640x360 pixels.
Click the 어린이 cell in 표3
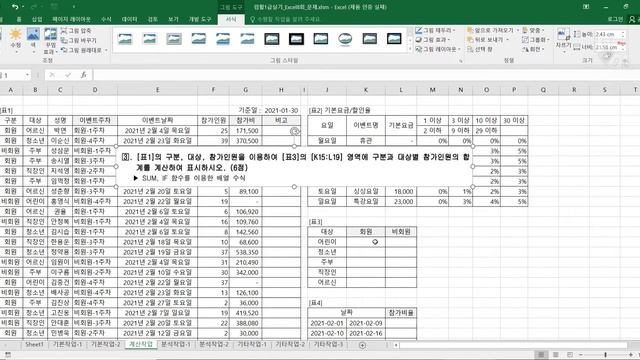click(x=327, y=242)
